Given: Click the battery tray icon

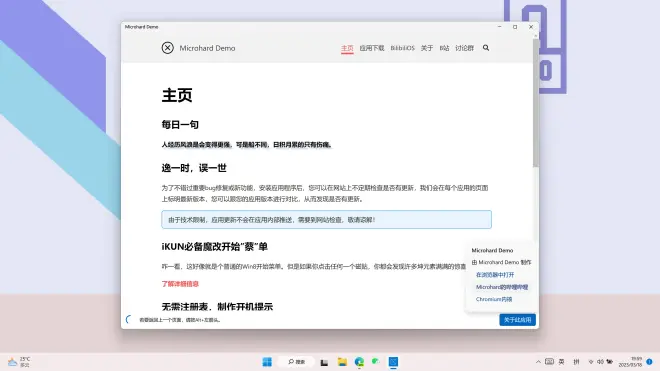Looking at the screenshot, I should pyautogui.click(x=609, y=362).
